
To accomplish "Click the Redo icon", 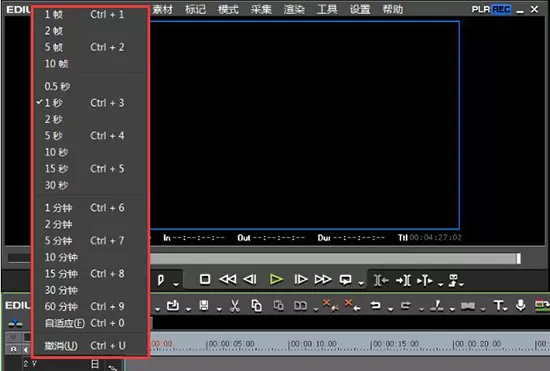I will [406, 306].
